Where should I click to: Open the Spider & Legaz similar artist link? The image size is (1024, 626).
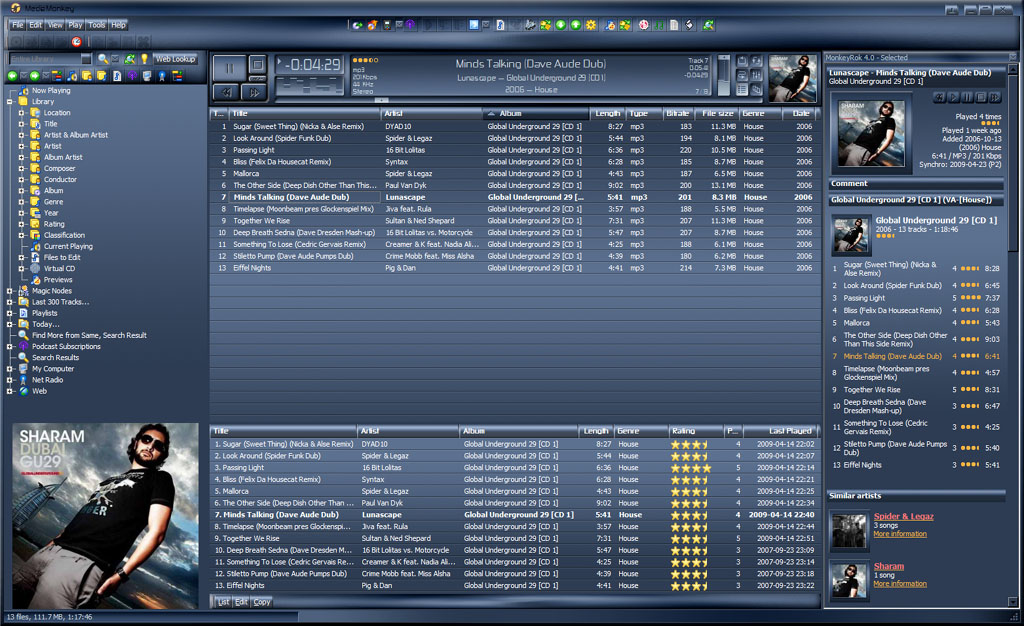(903, 516)
